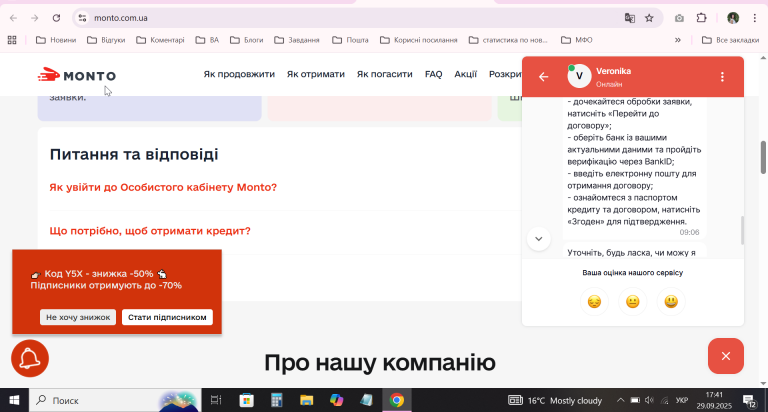Open Microsoft Store from taskbar
The width and height of the screenshot is (768, 412).
click(246, 400)
